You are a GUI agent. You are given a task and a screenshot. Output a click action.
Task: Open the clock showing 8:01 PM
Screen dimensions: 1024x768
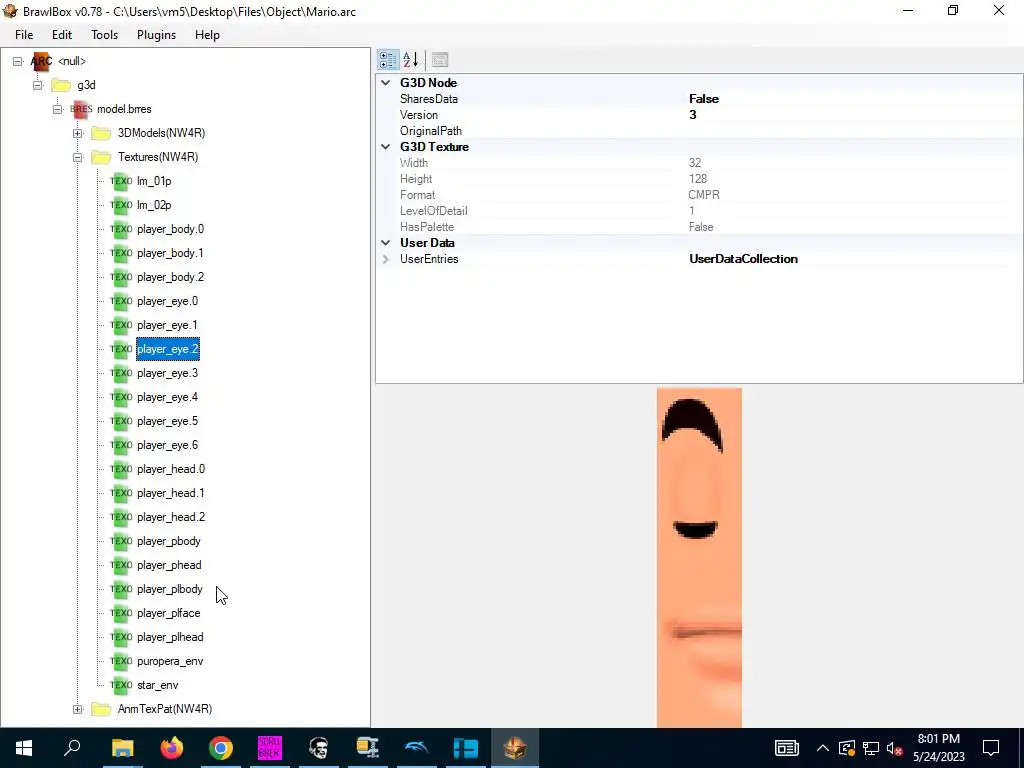(x=938, y=748)
